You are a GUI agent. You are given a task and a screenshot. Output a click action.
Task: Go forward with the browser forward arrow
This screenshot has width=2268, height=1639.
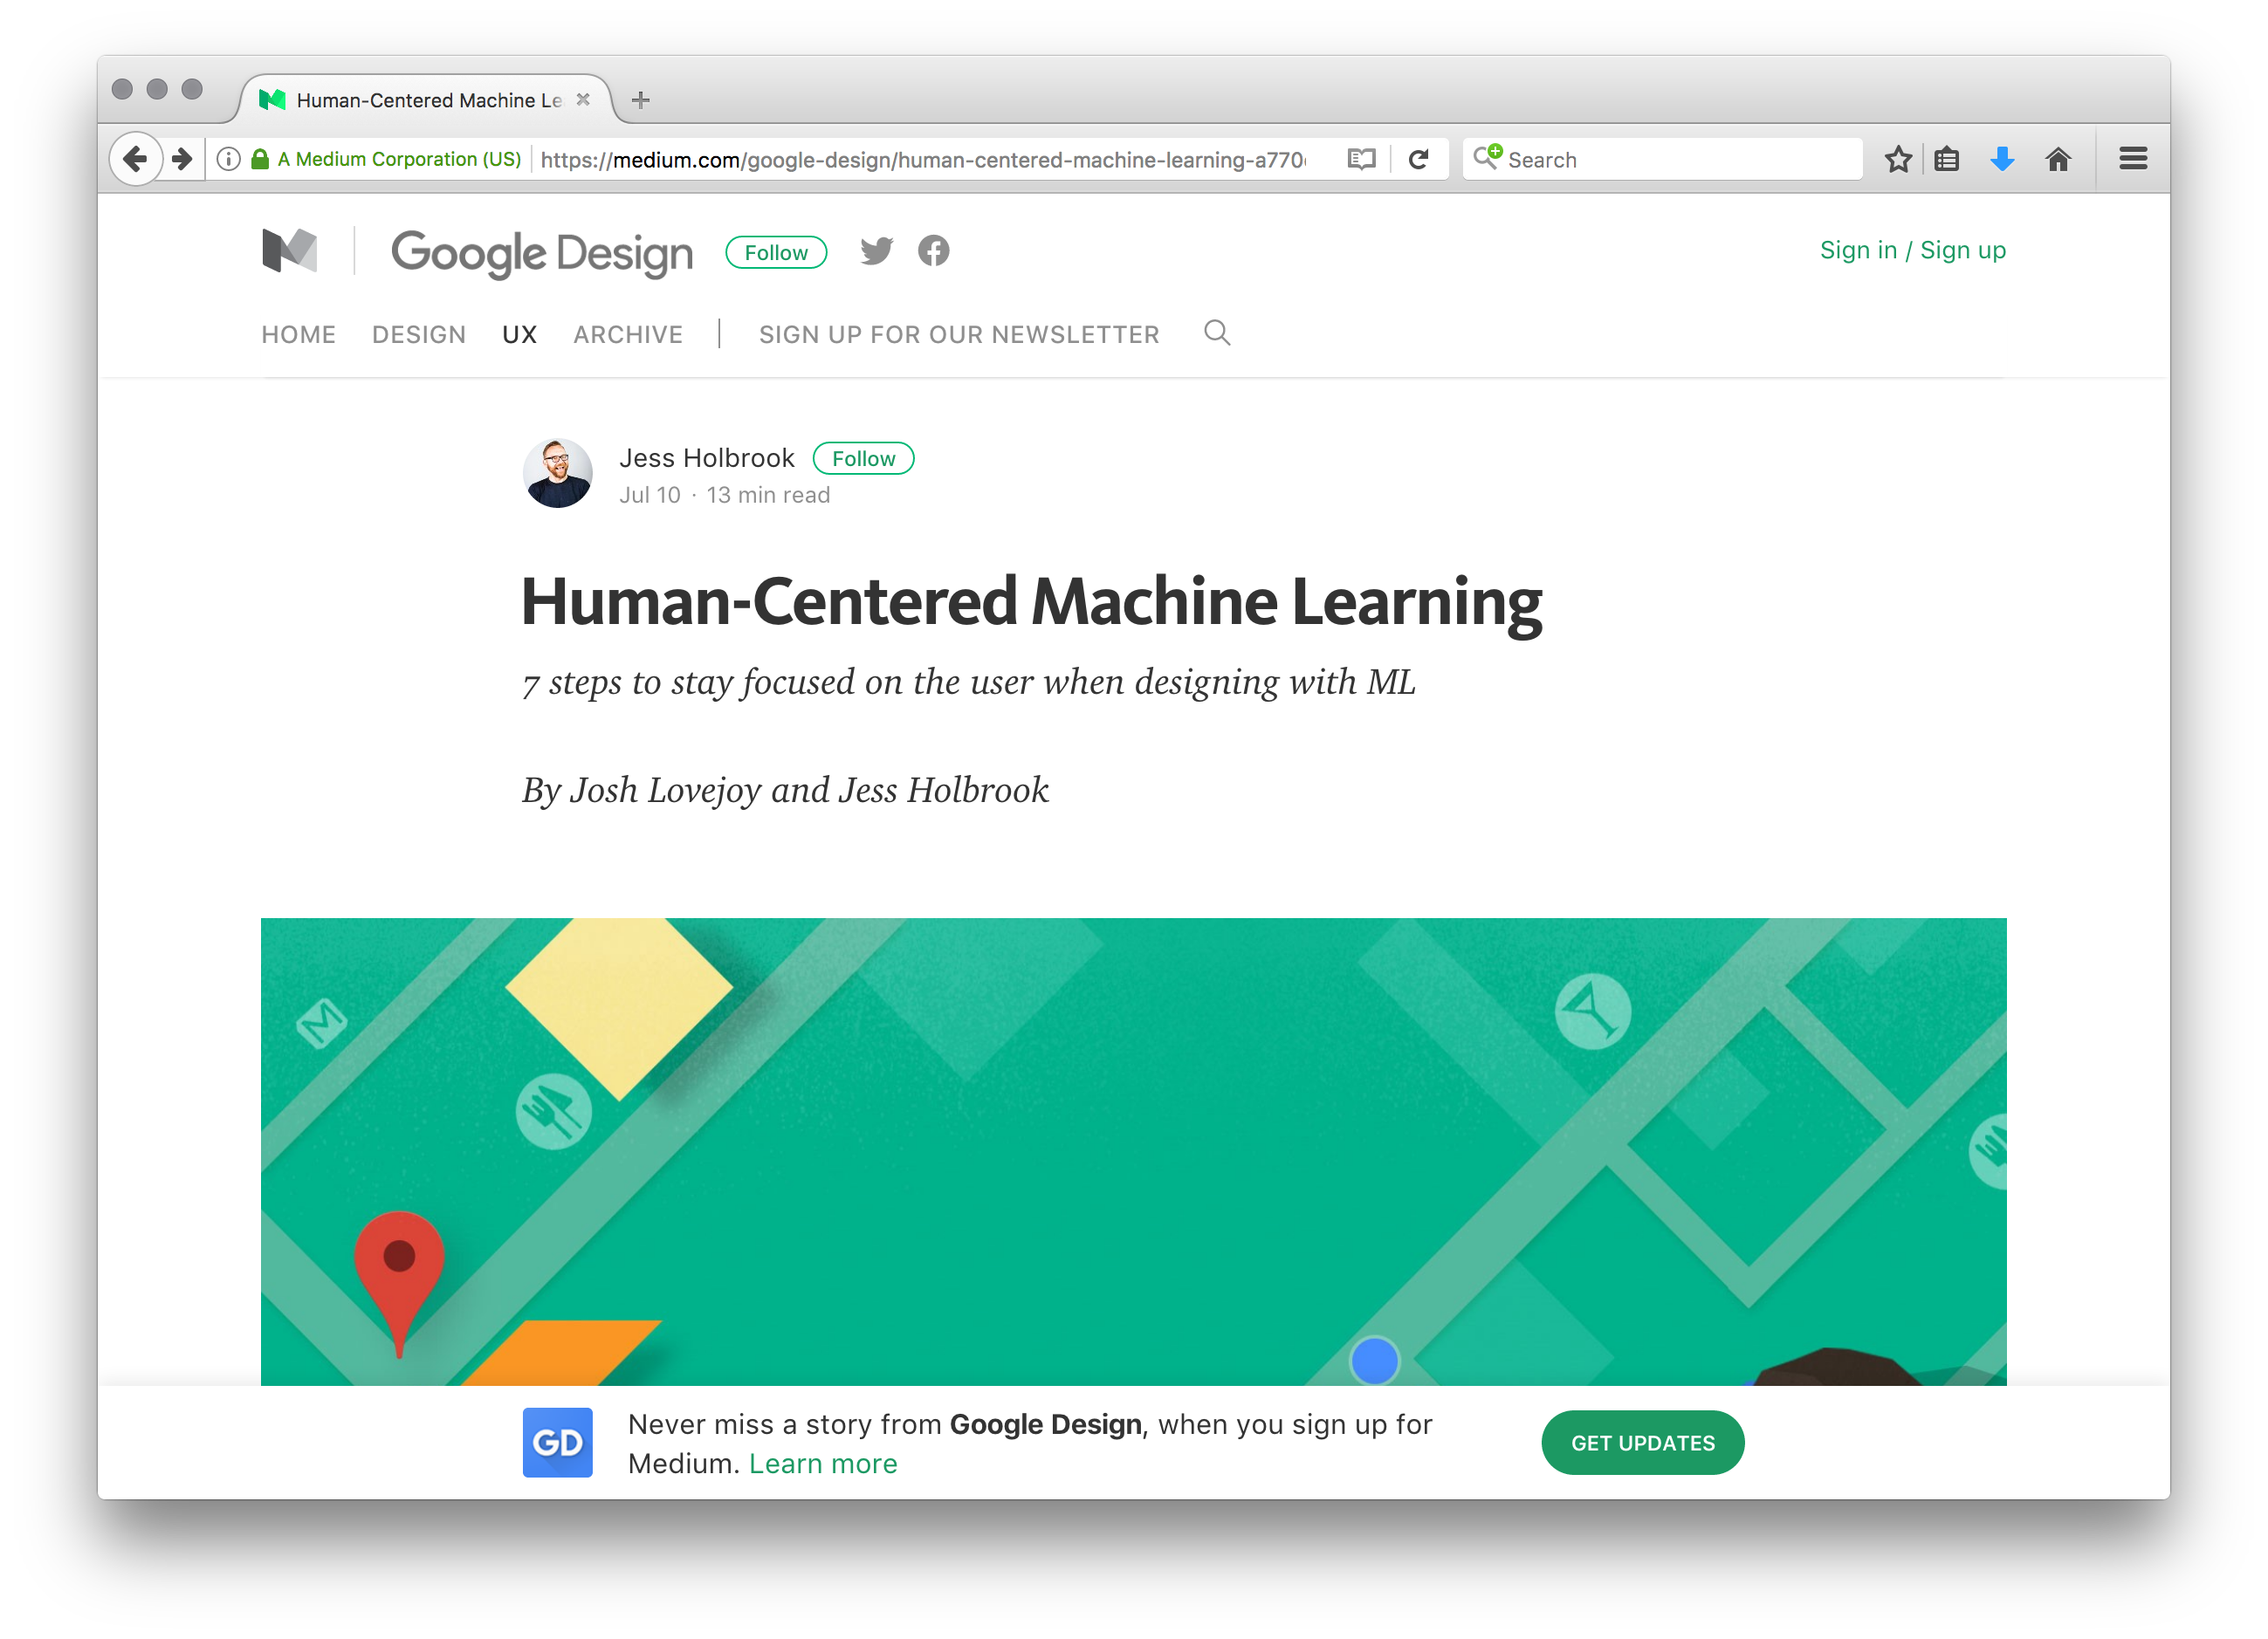pos(182,159)
